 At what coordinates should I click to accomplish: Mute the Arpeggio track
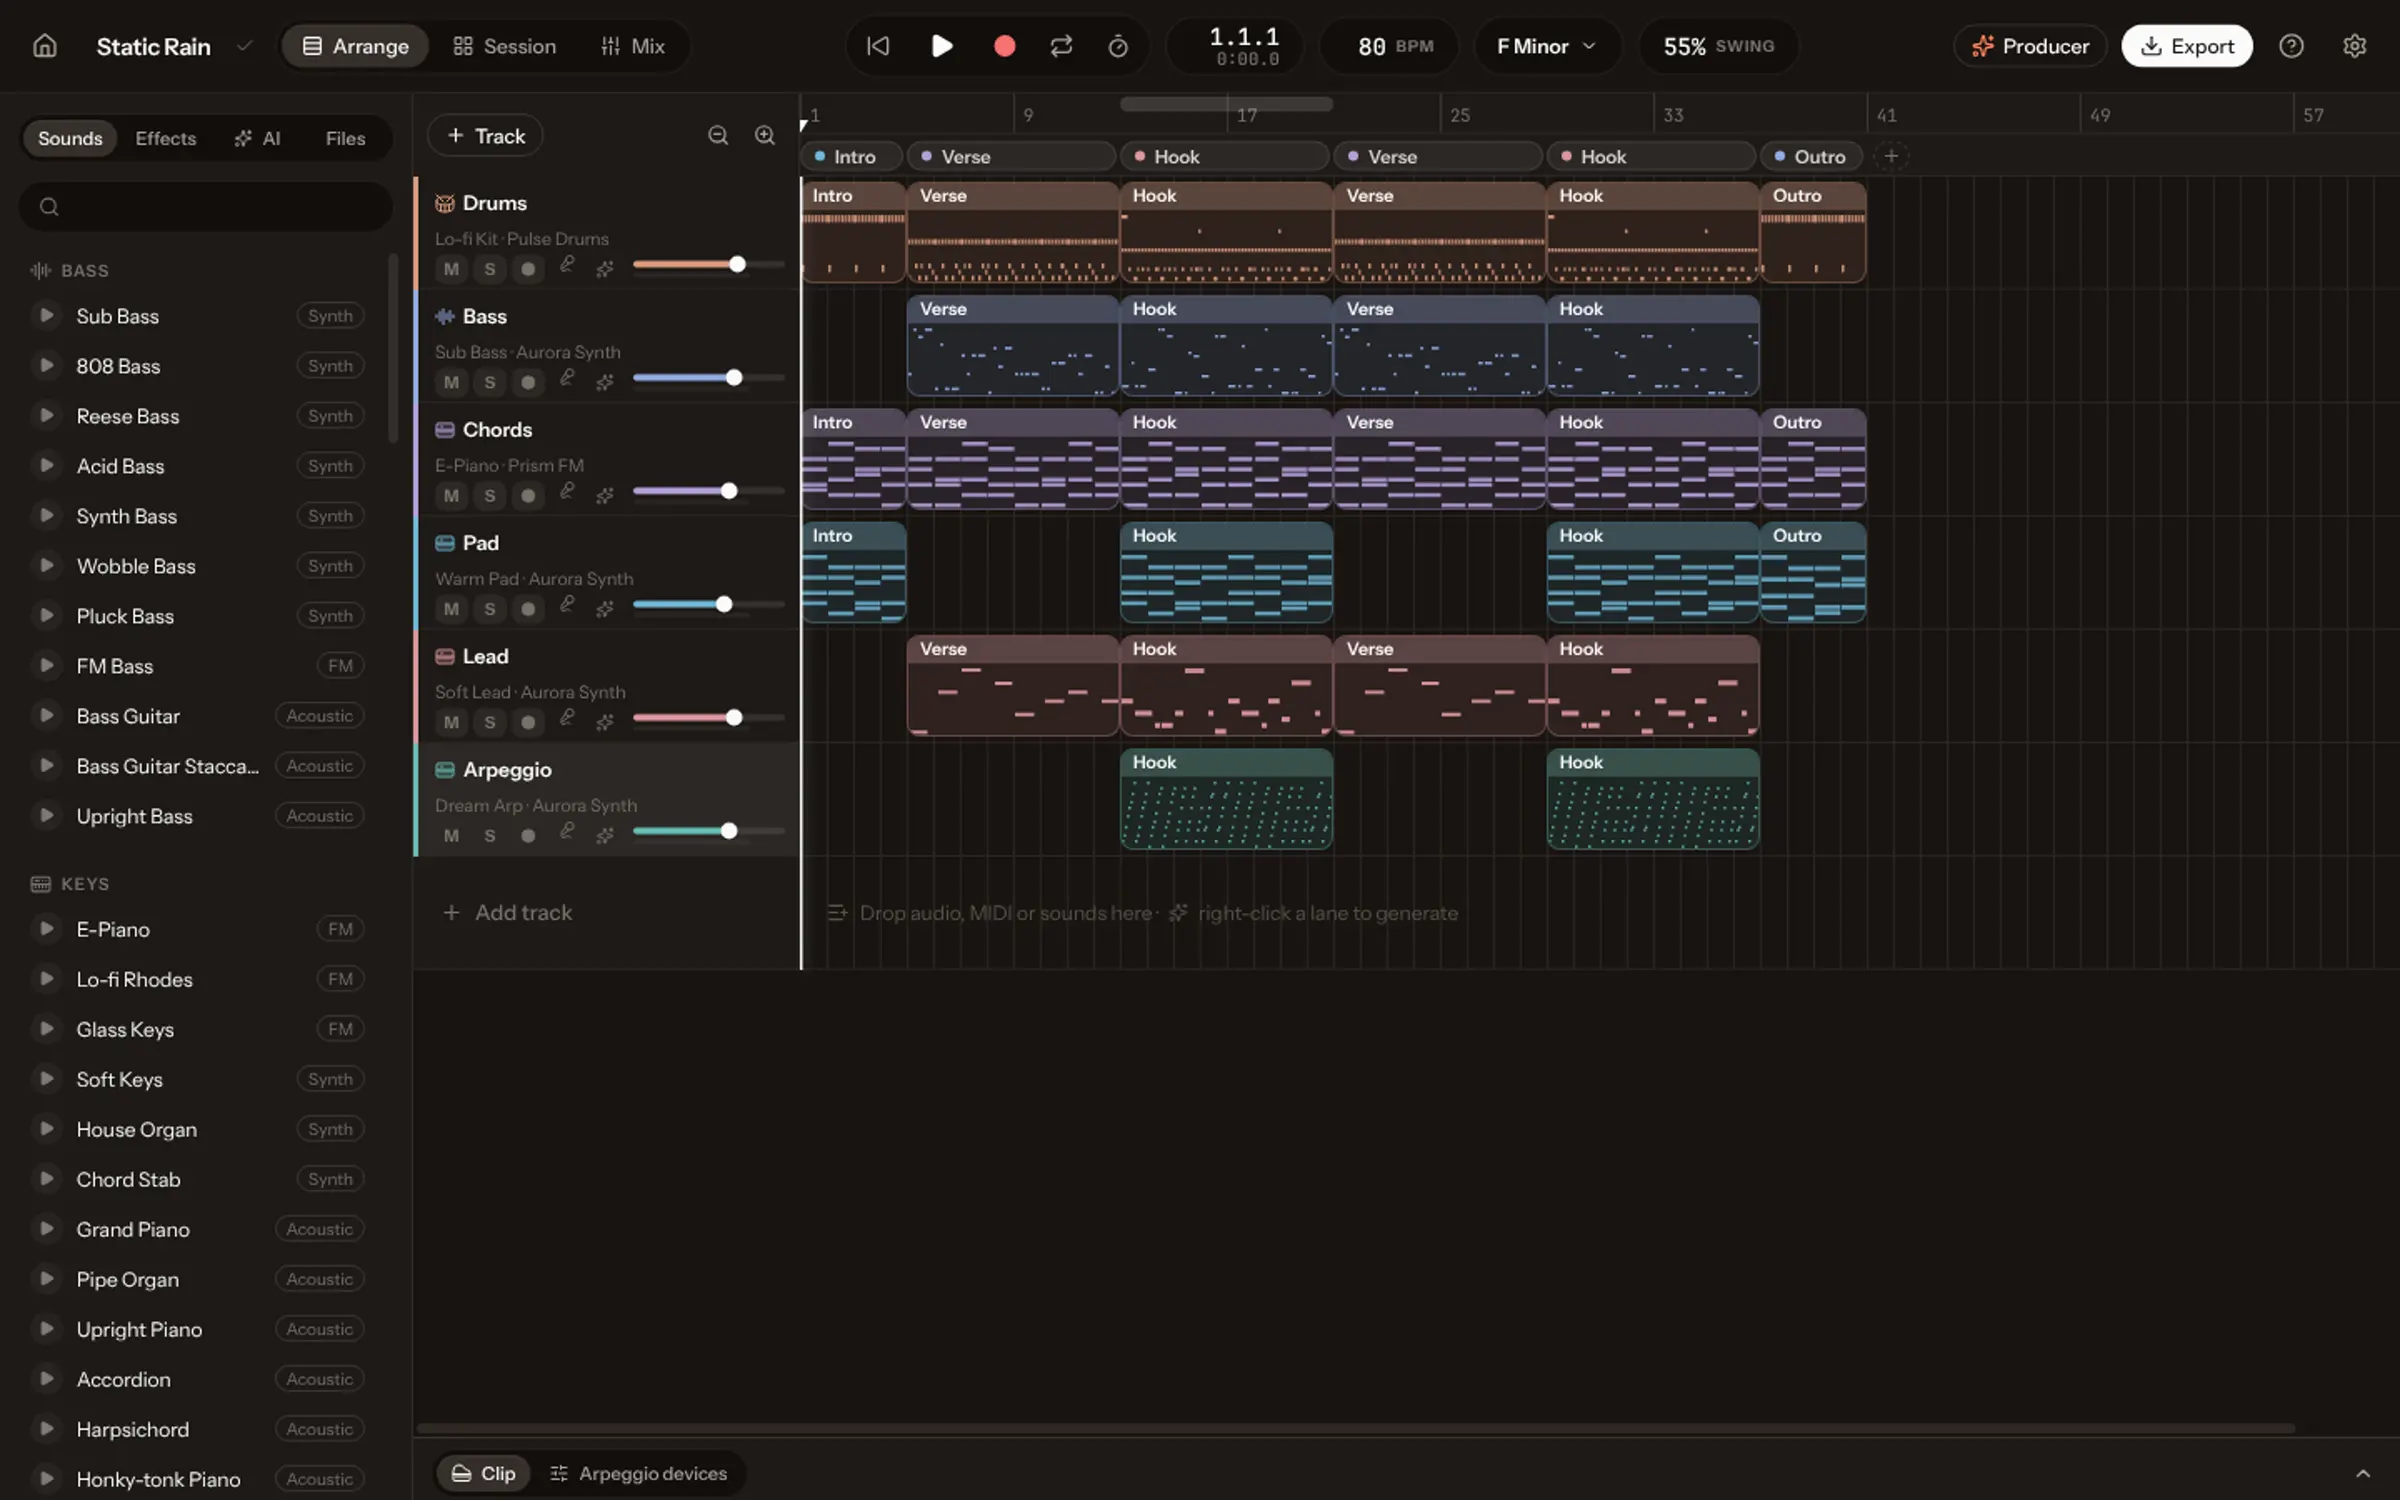coord(451,835)
